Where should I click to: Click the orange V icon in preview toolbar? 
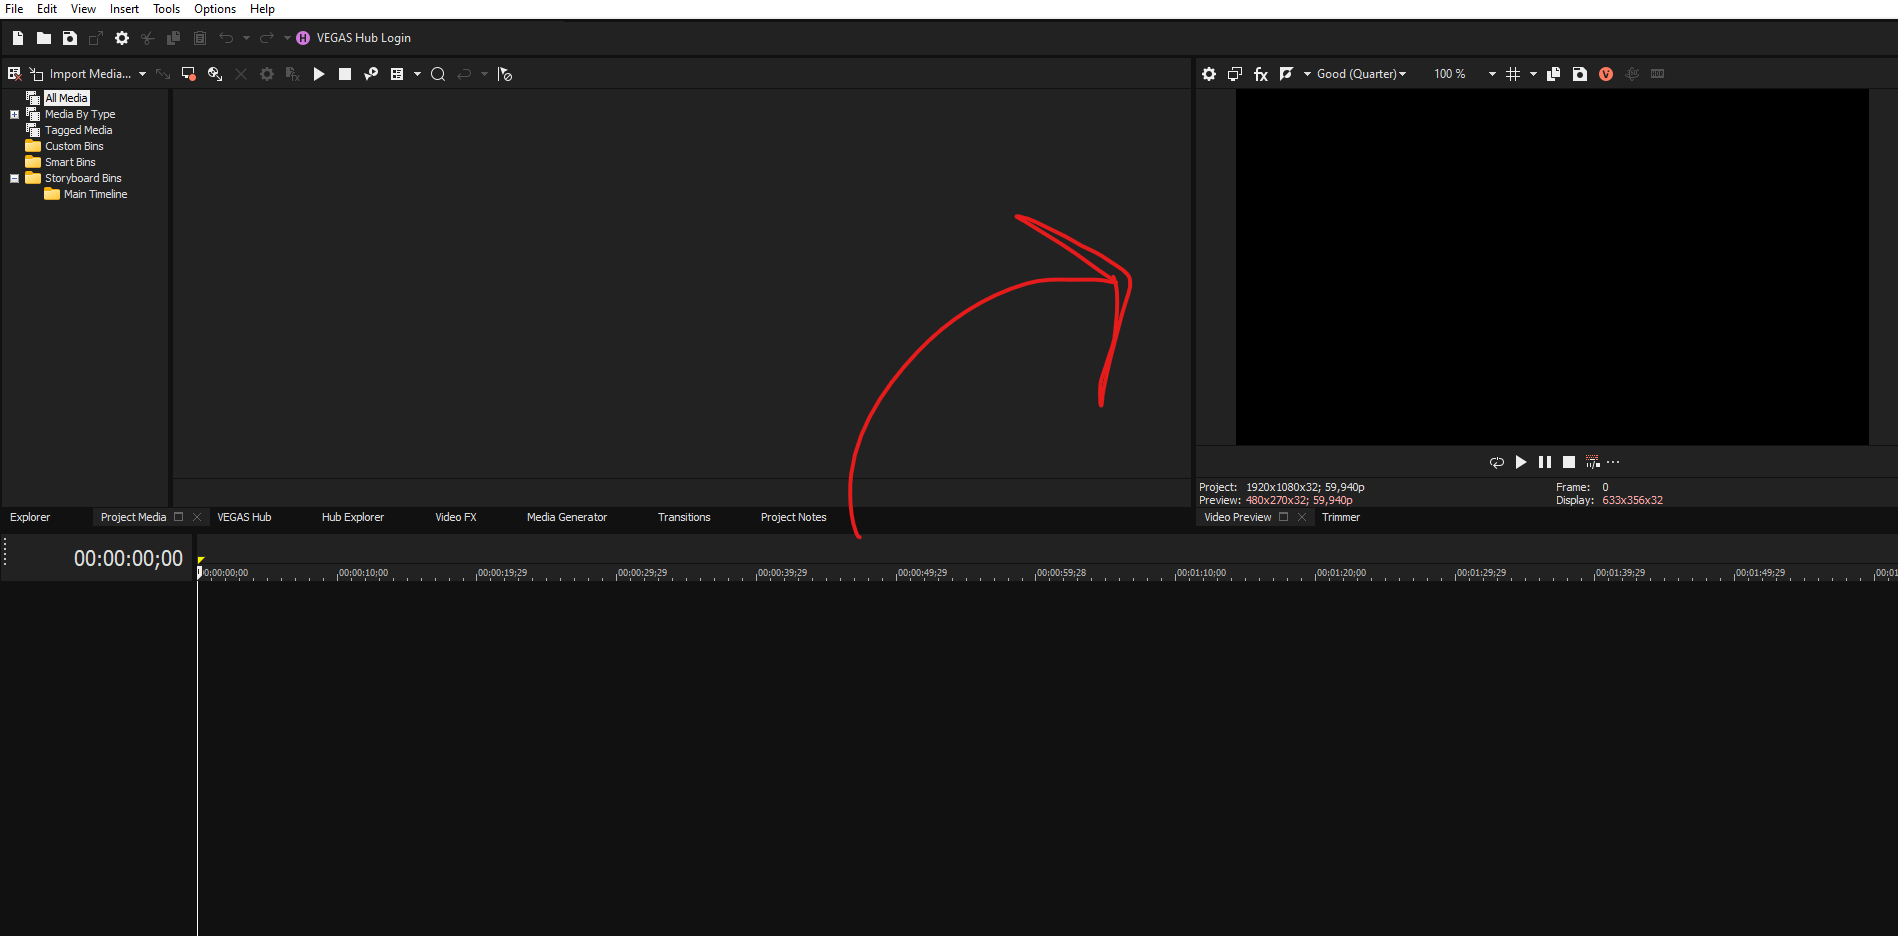click(x=1606, y=74)
